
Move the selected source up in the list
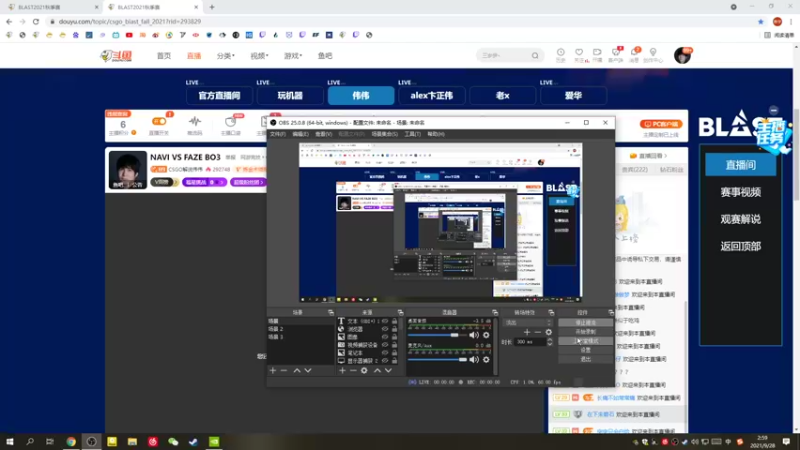click(x=377, y=370)
